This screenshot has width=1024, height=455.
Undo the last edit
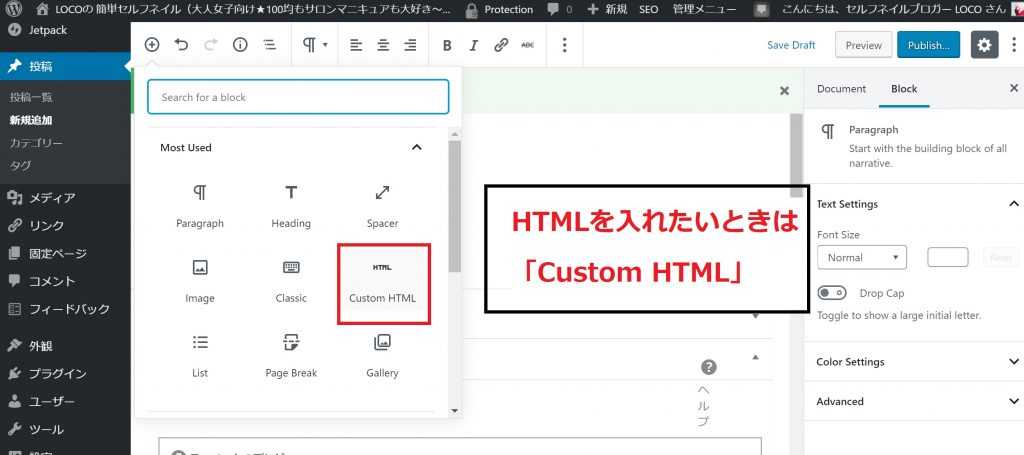(181, 44)
